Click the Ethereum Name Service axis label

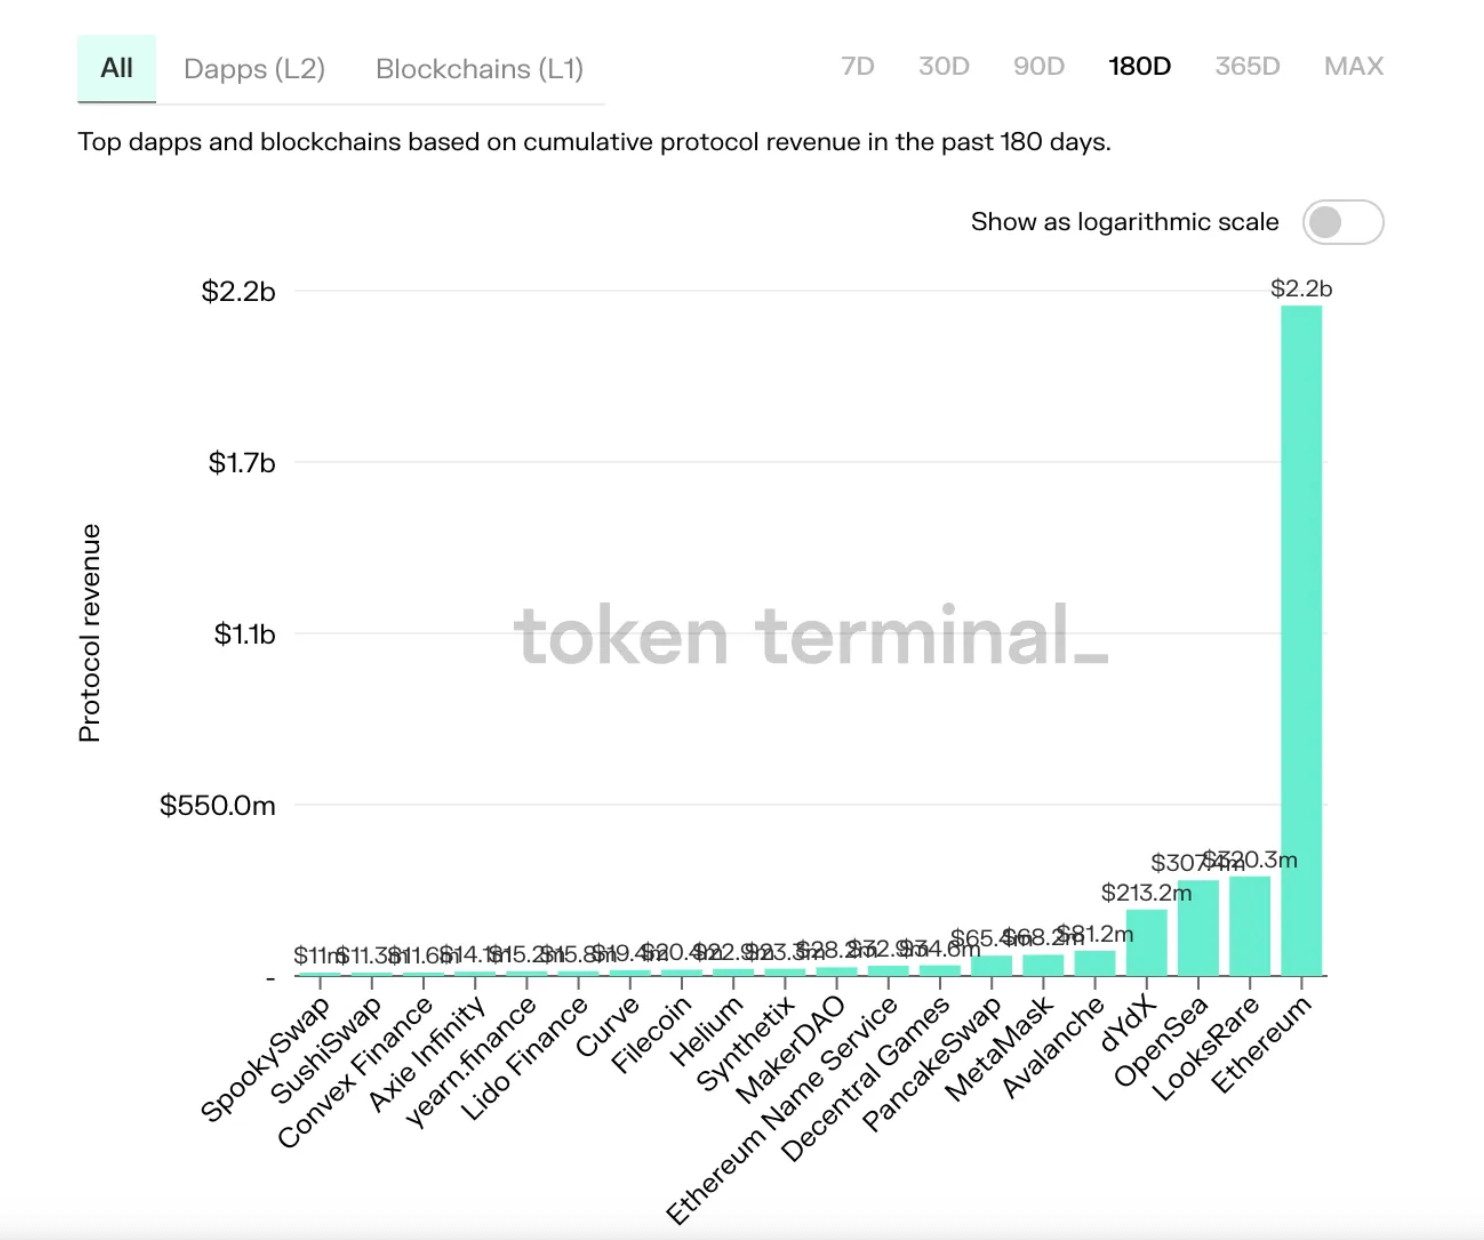(x=782, y=1111)
